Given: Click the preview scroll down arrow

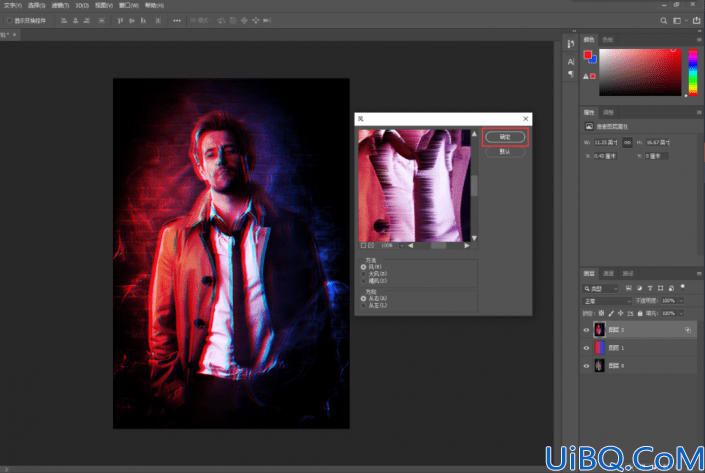Looking at the screenshot, I should coord(474,238).
